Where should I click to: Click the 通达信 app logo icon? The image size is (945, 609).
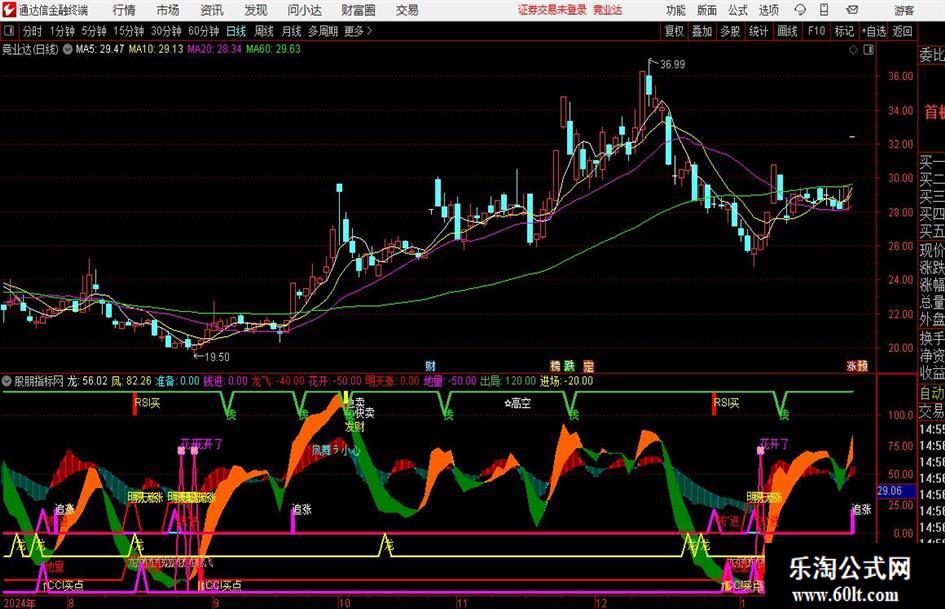pos(8,10)
